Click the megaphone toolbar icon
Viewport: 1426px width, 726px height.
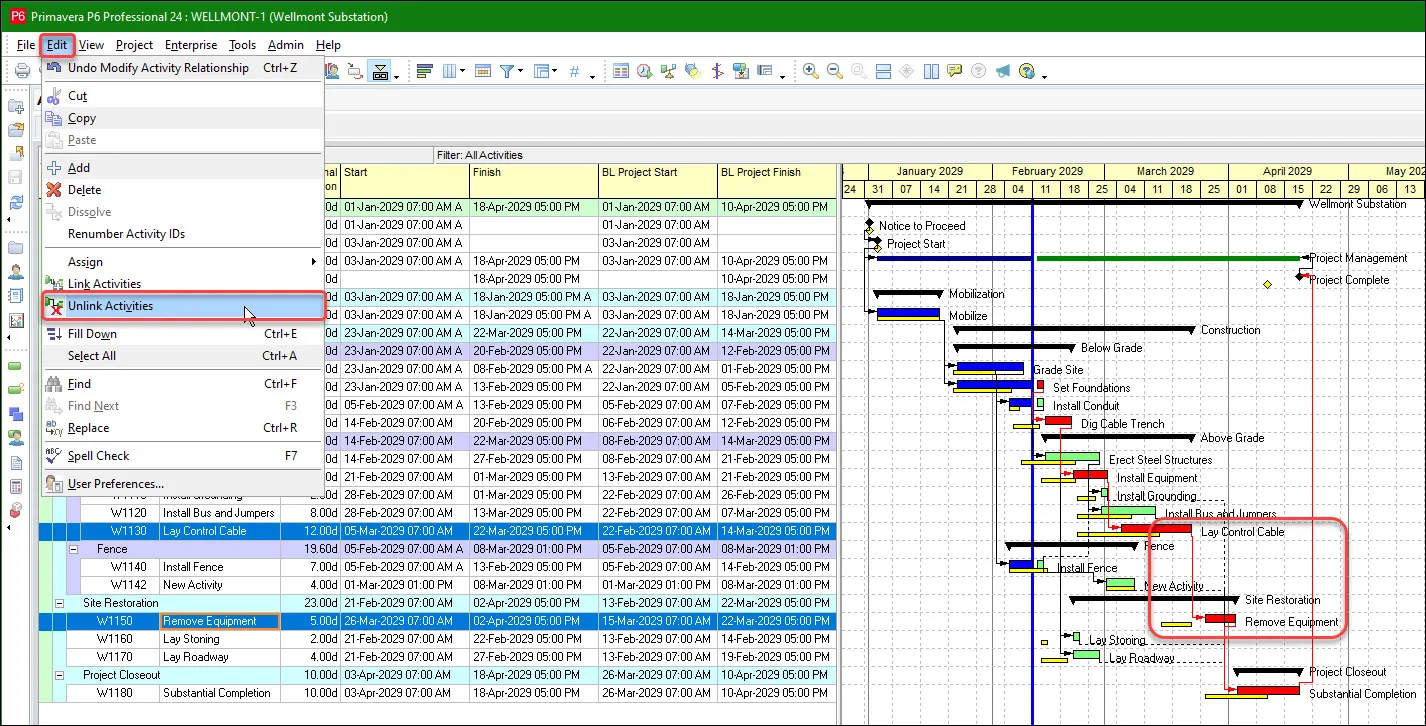1002,71
